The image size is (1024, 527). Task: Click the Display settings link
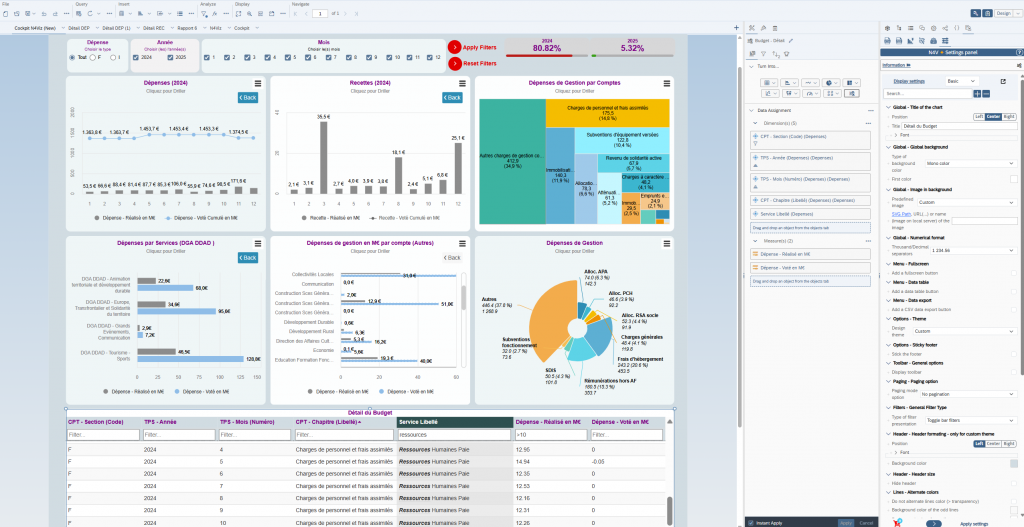coord(909,81)
